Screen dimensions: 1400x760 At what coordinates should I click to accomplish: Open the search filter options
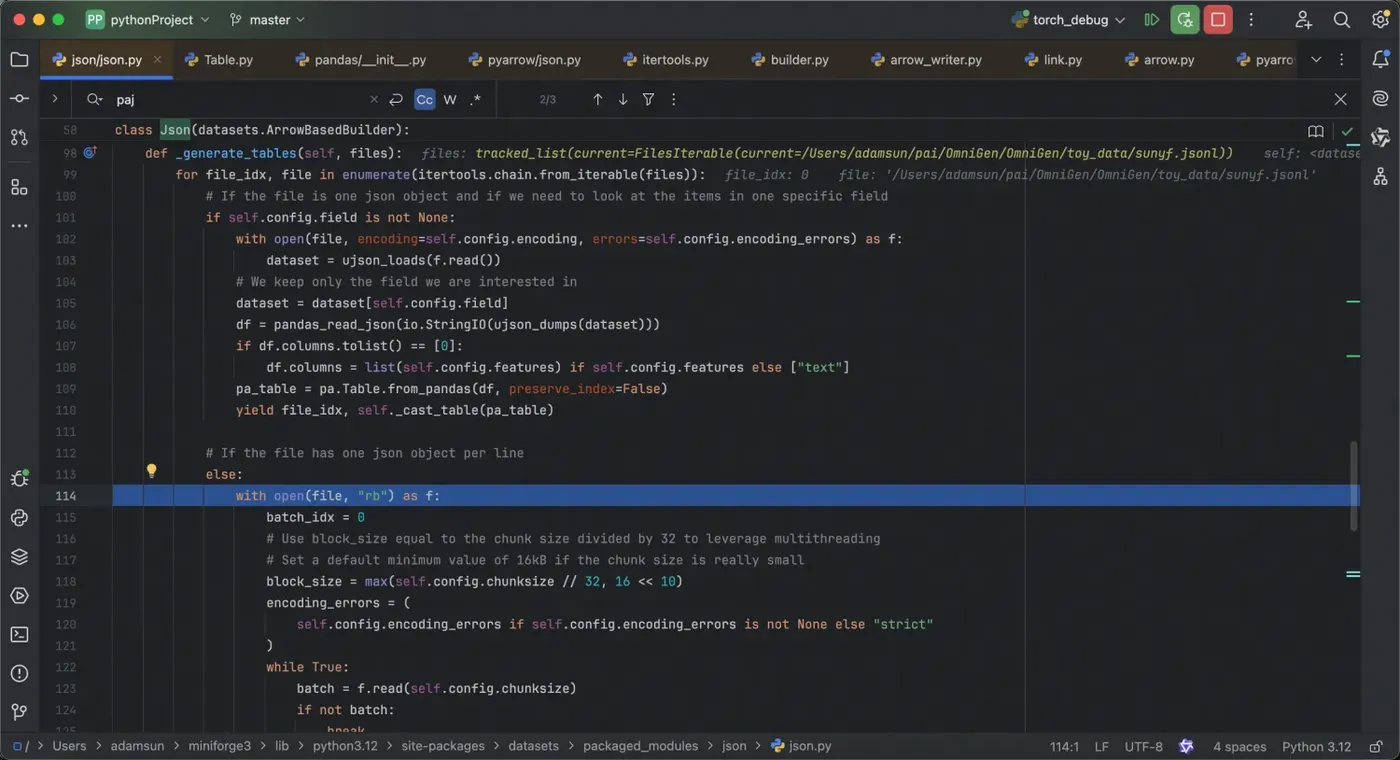coord(648,99)
